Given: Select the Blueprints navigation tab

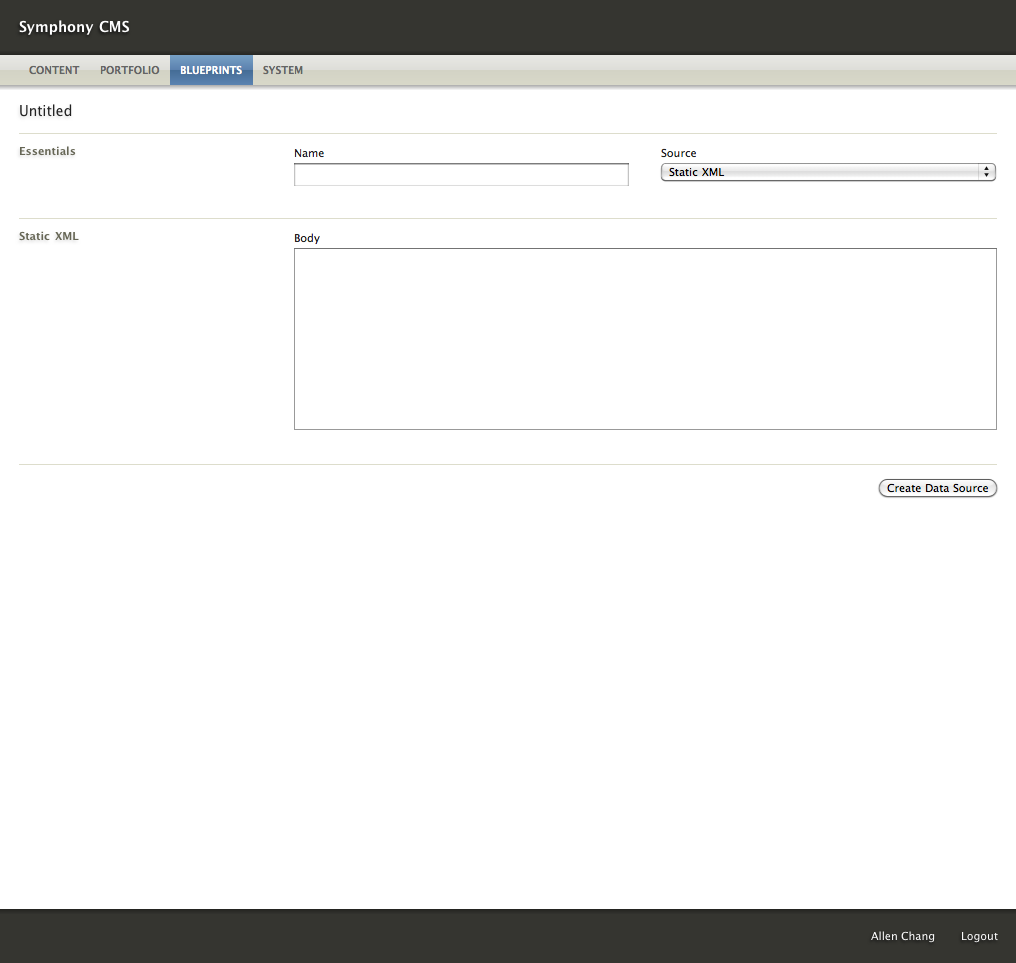Looking at the screenshot, I should point(211,70).
